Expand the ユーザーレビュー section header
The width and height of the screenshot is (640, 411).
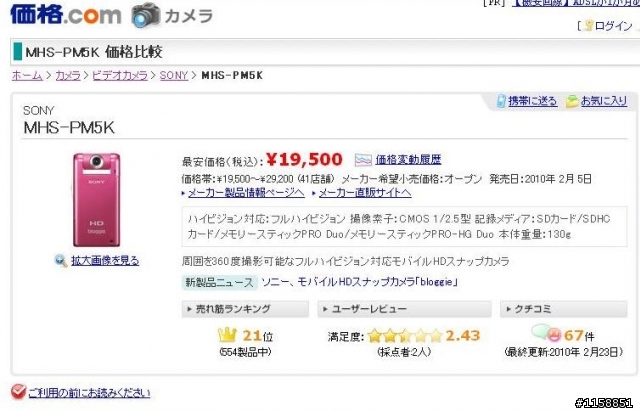pos(404,309)
